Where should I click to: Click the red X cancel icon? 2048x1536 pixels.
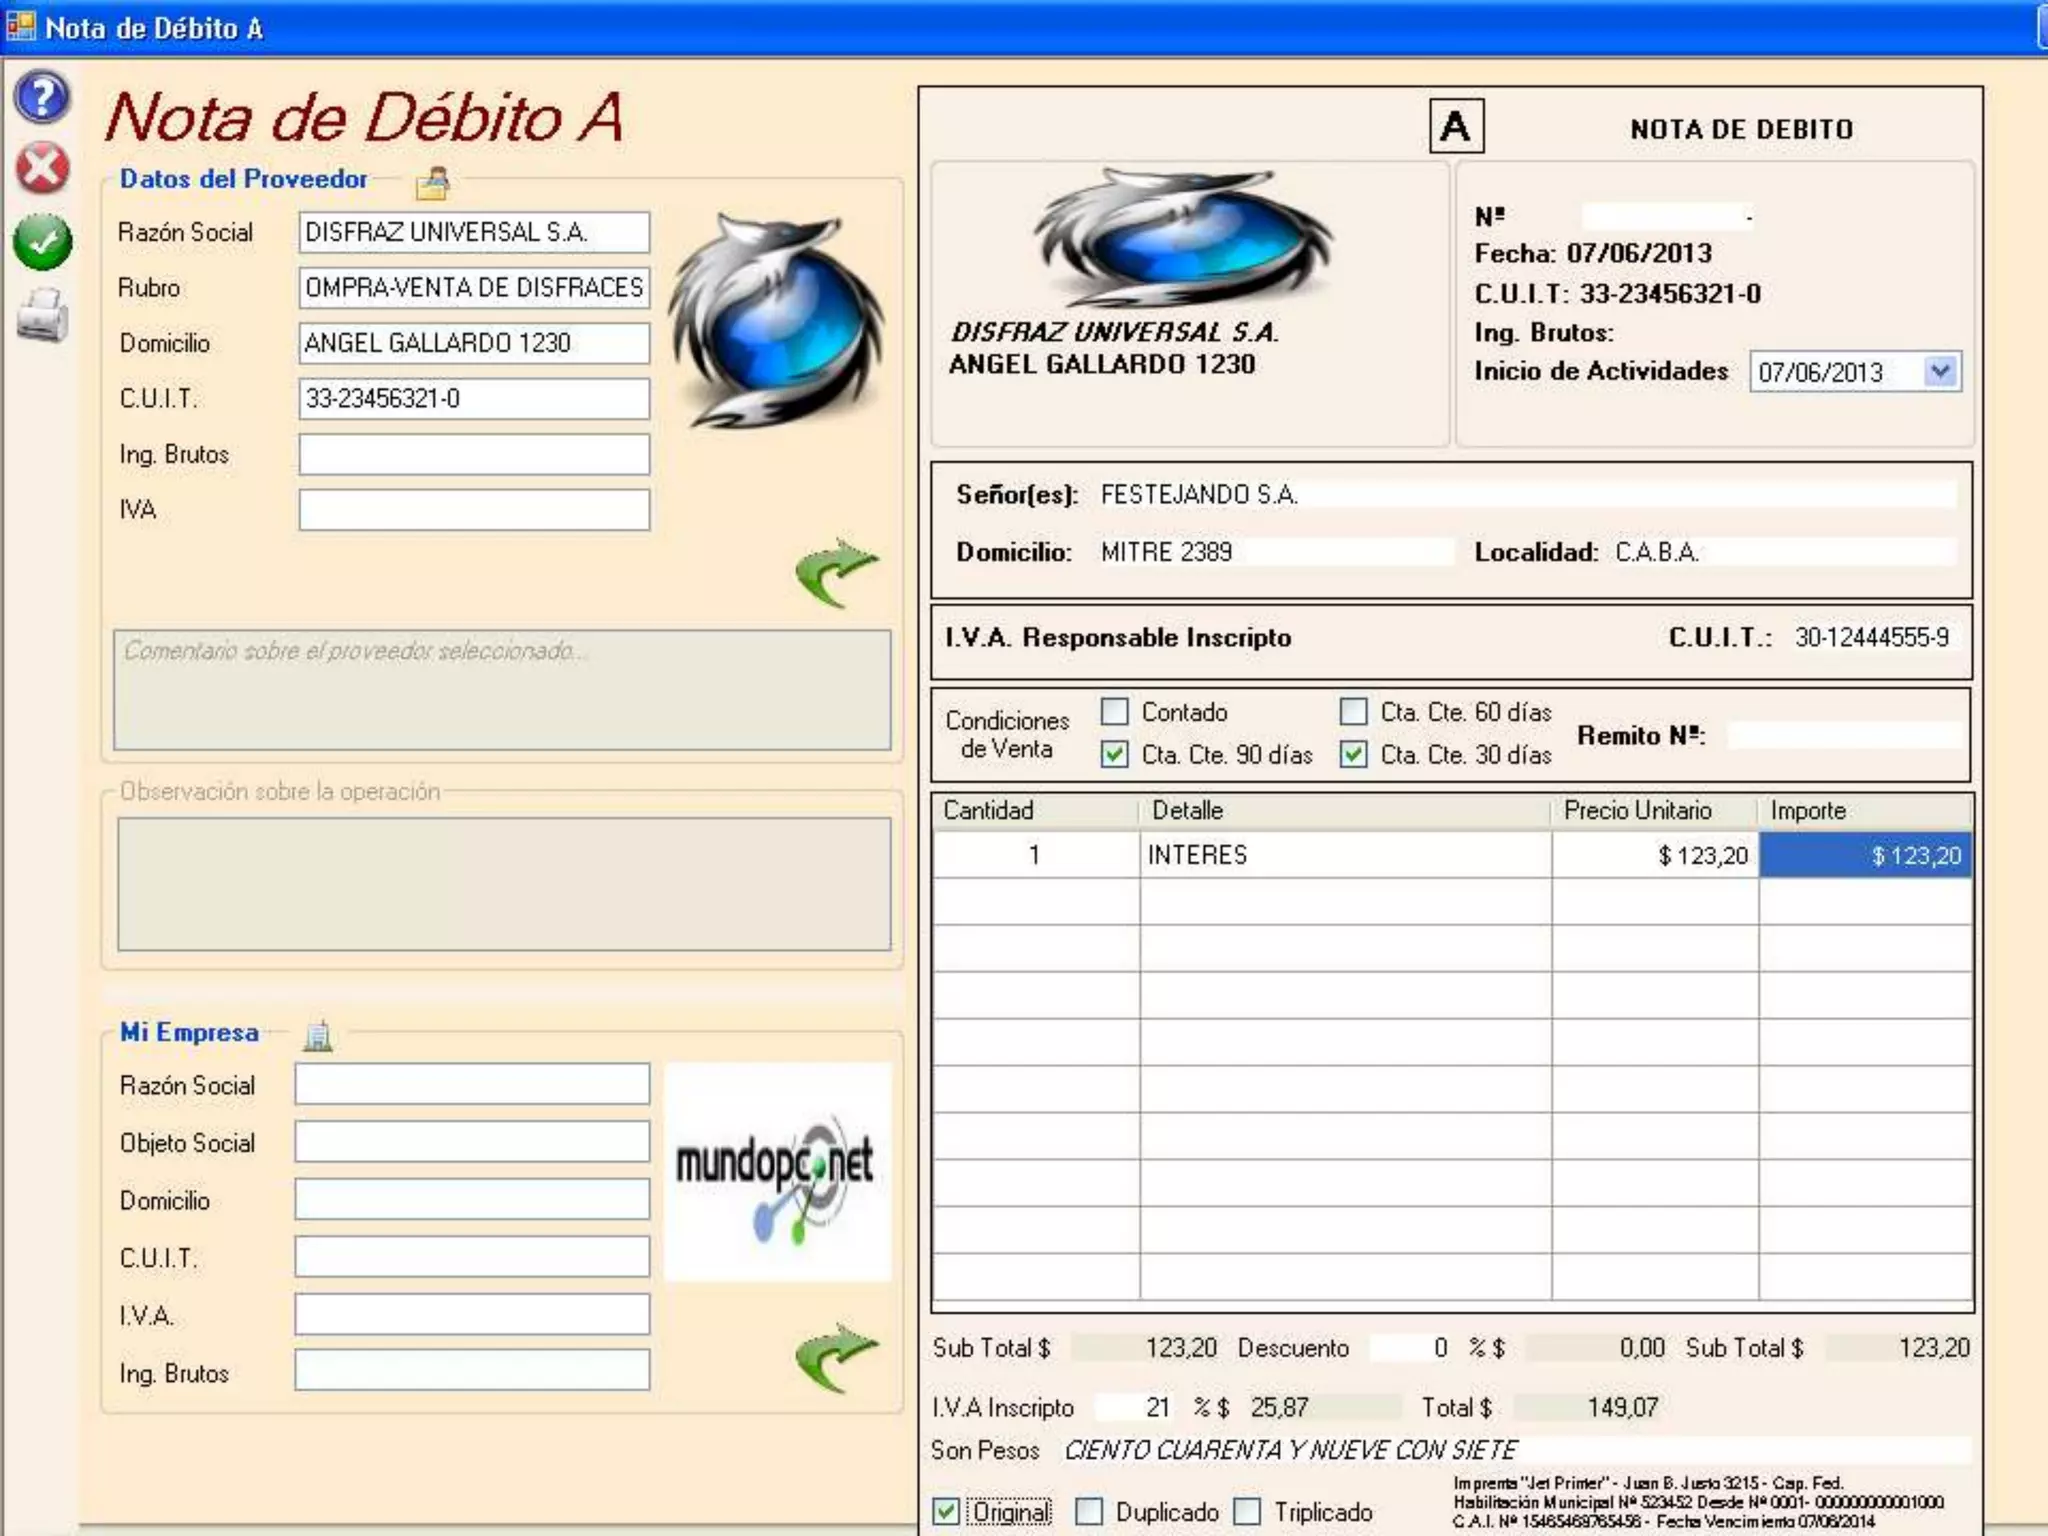pos(42,168)
